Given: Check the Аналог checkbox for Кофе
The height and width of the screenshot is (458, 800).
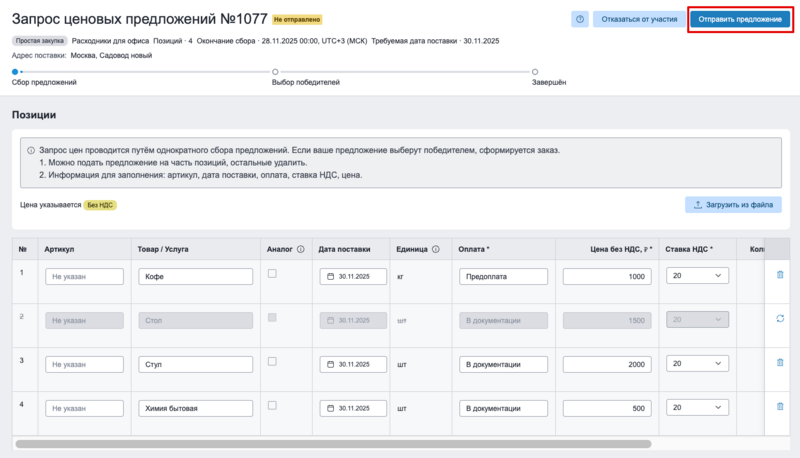Looking at the screenshot, I should tap(272, 274).
